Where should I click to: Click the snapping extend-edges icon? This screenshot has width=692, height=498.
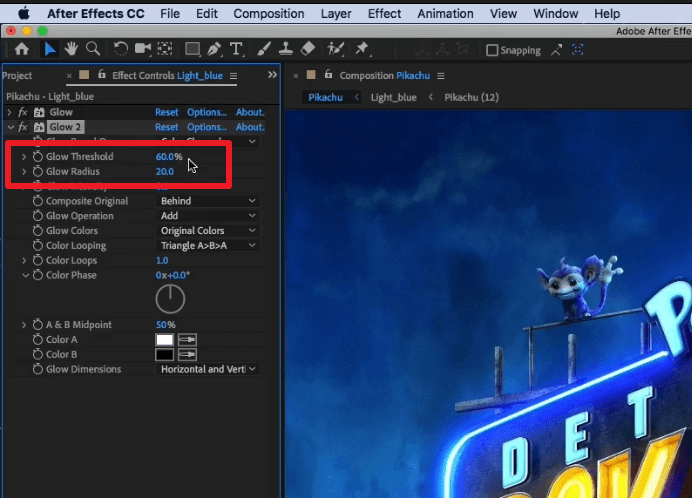(x=557, y=50)
